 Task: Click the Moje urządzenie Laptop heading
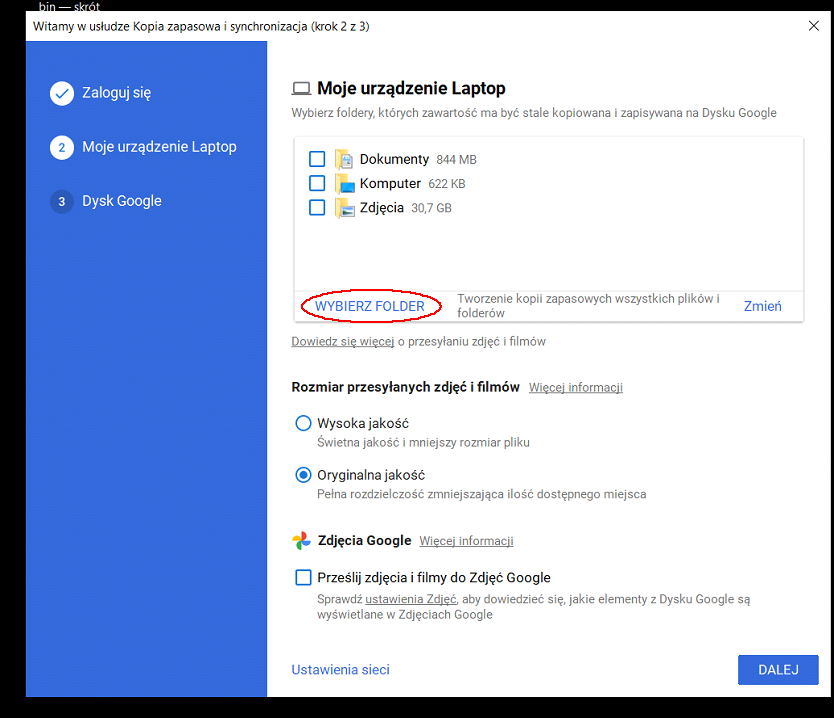[x=411, y=88]
